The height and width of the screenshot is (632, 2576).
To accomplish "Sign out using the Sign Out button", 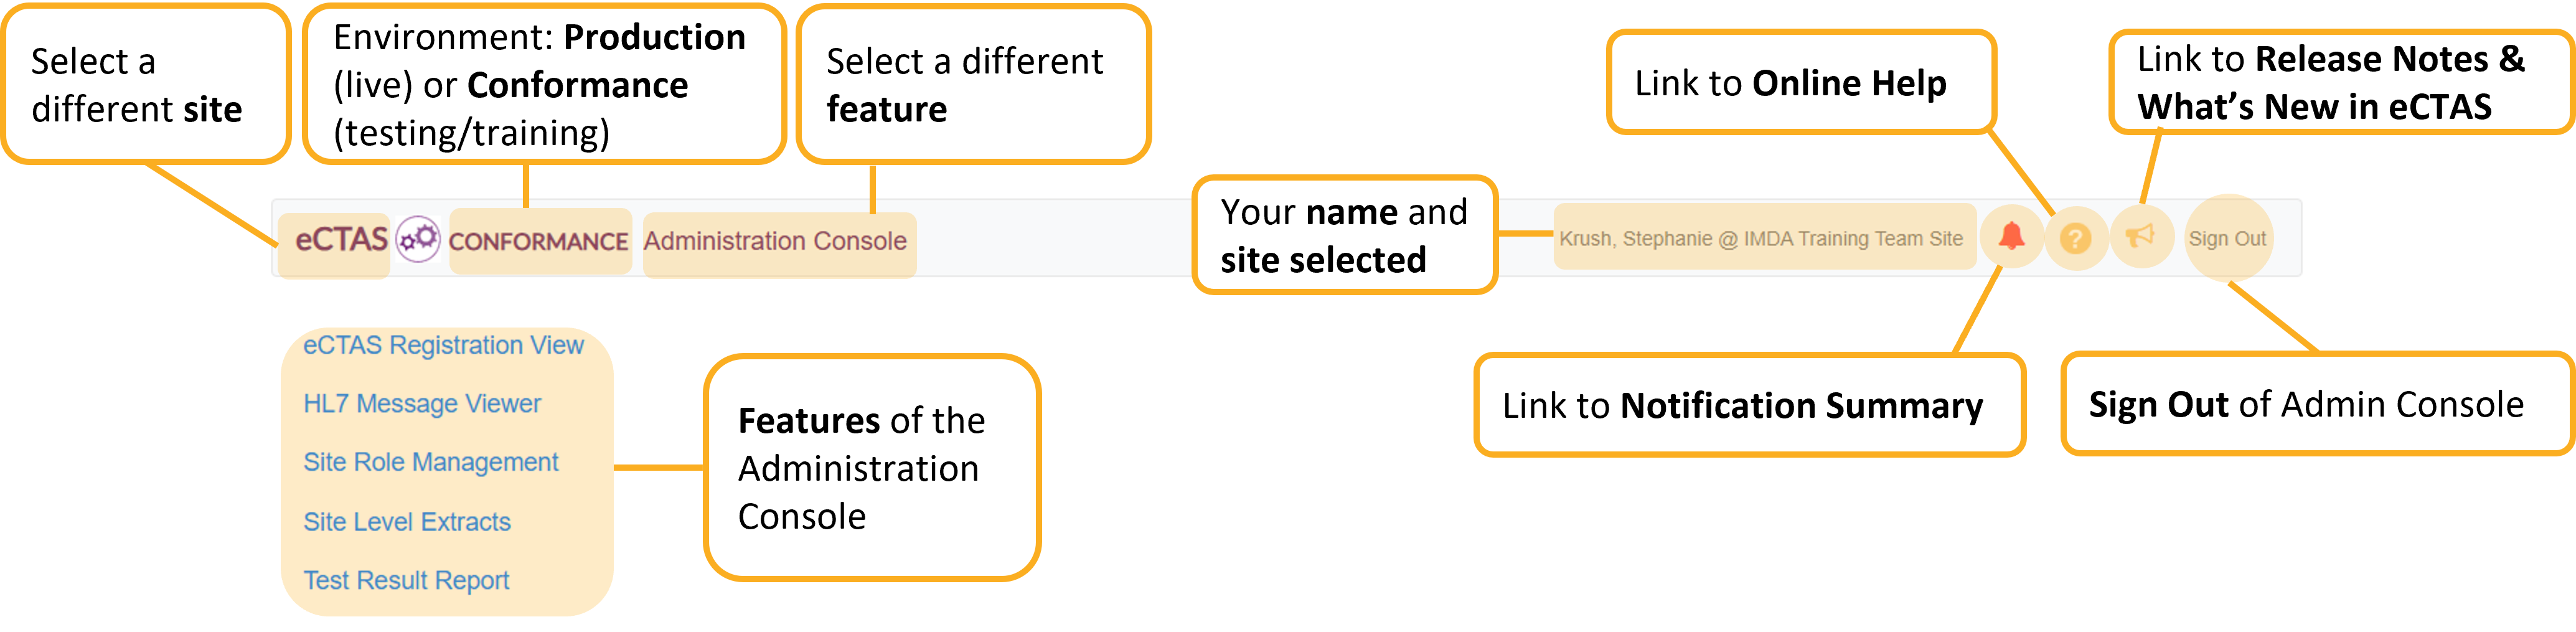I will coord(2227,239).
